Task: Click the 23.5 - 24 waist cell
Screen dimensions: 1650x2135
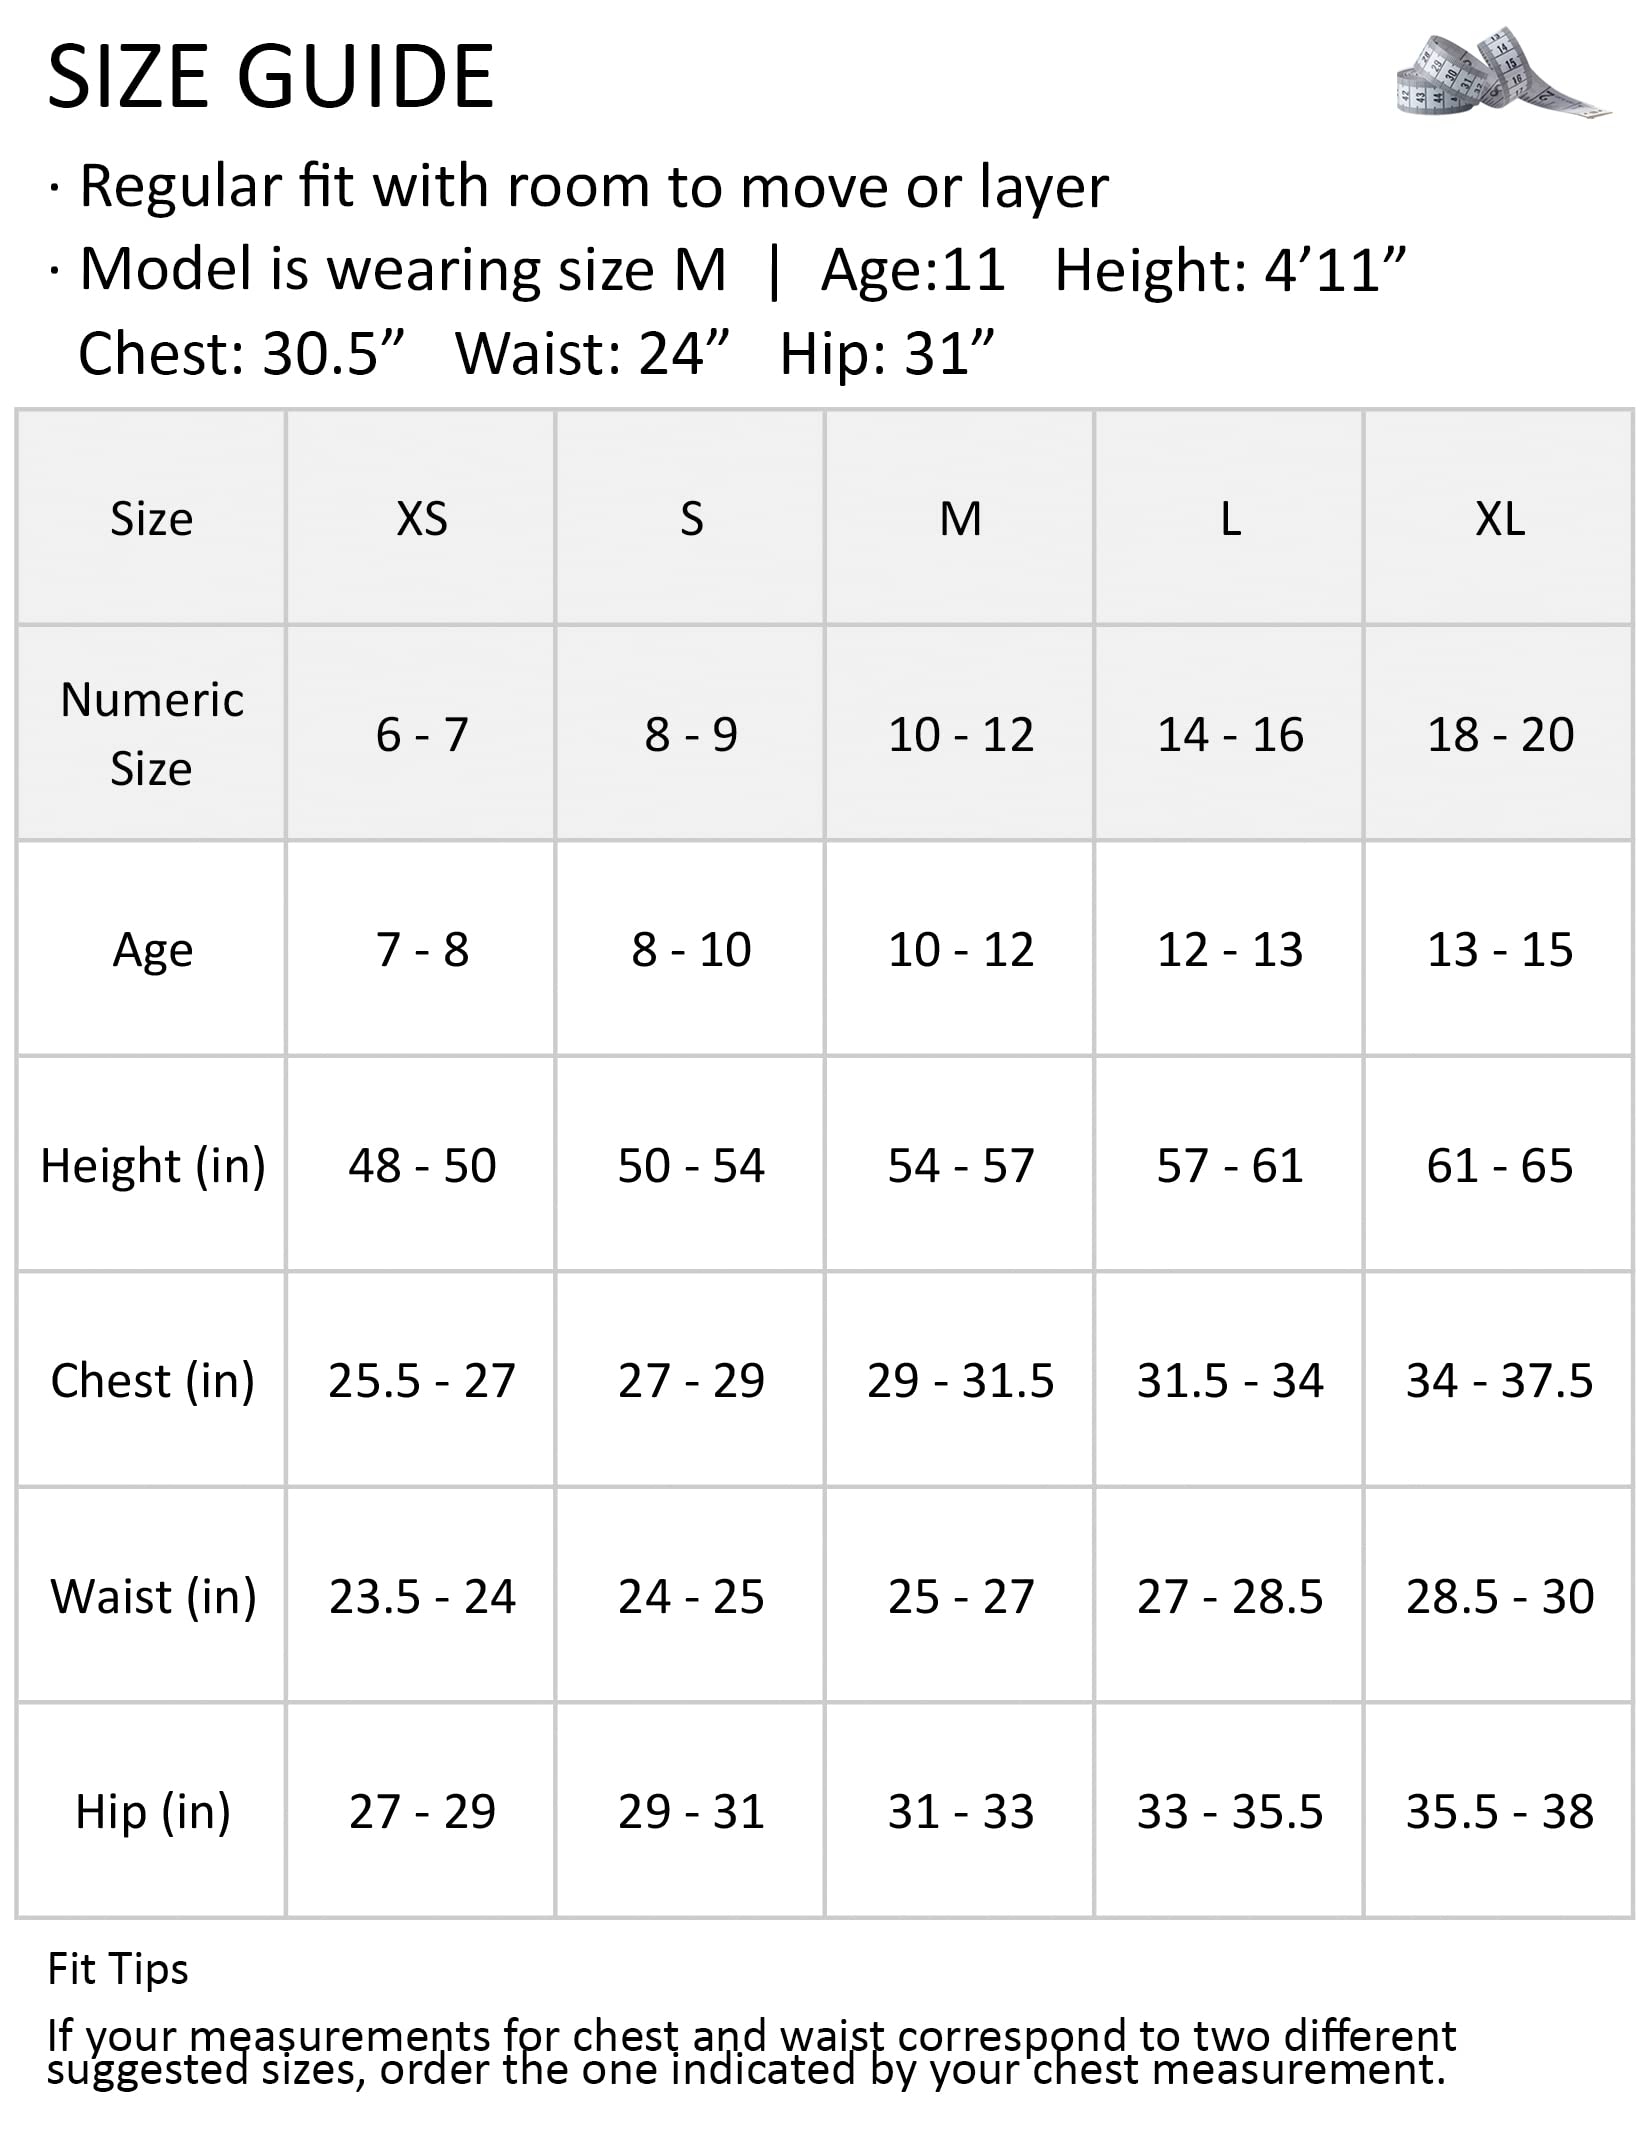Action: (x=422, y=1597)
